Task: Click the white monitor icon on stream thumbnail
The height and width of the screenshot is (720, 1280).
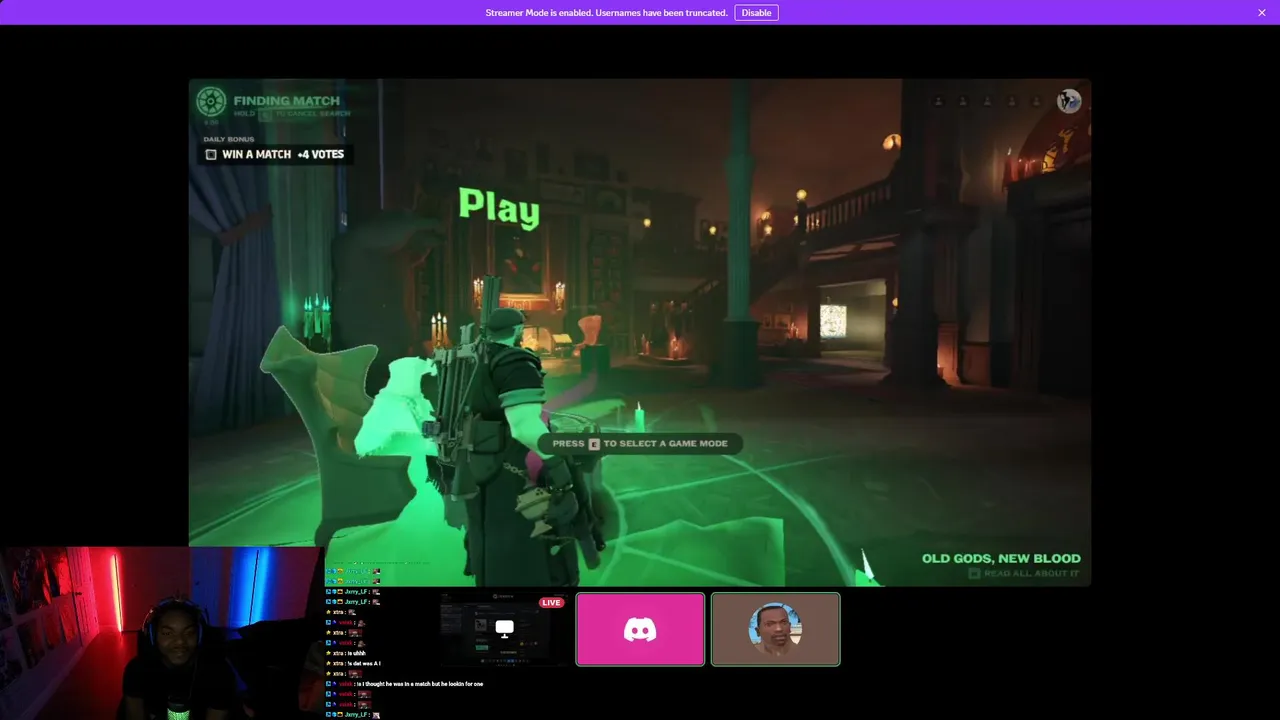Action: [505, 628]
